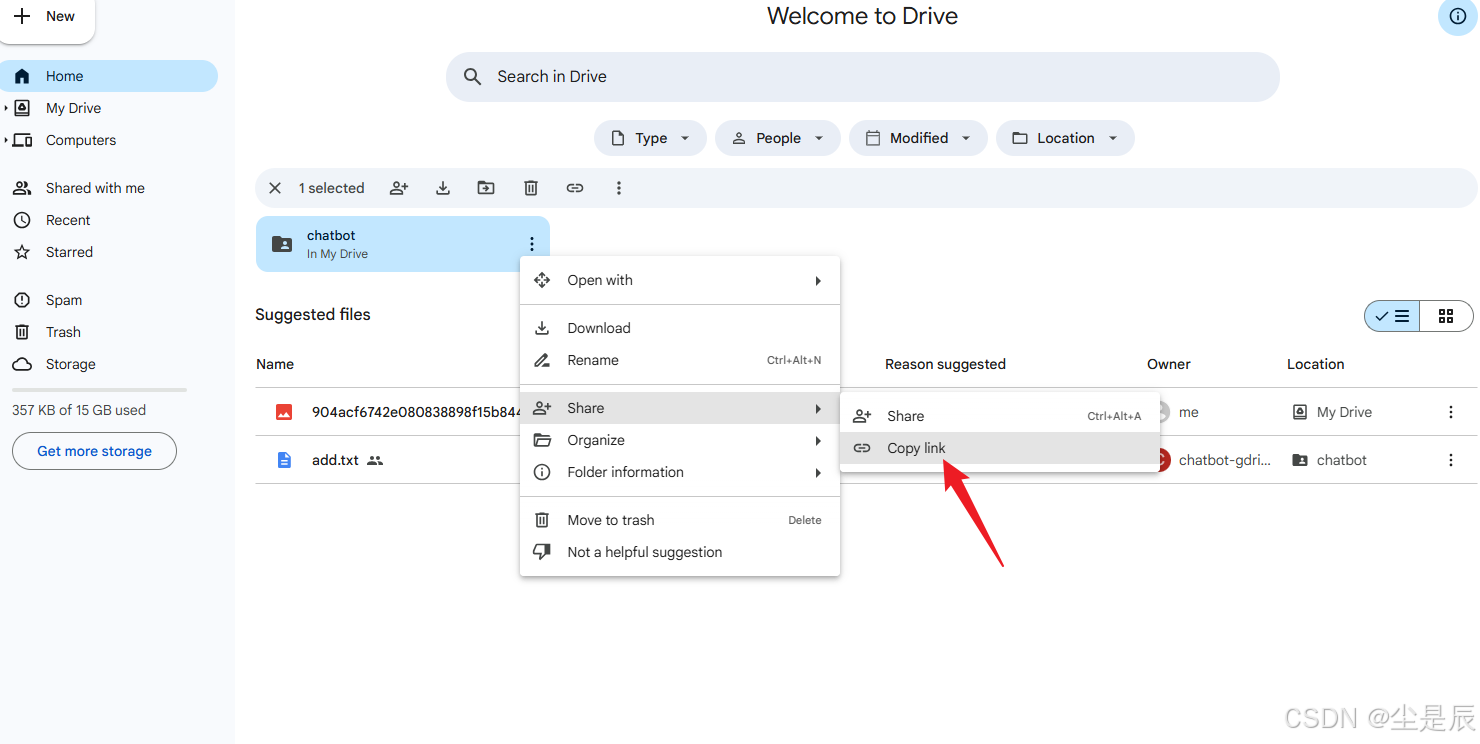This screenshot has height=744, width=1480.
Task: Open Home in the sidebar
Action: point(109,76)
